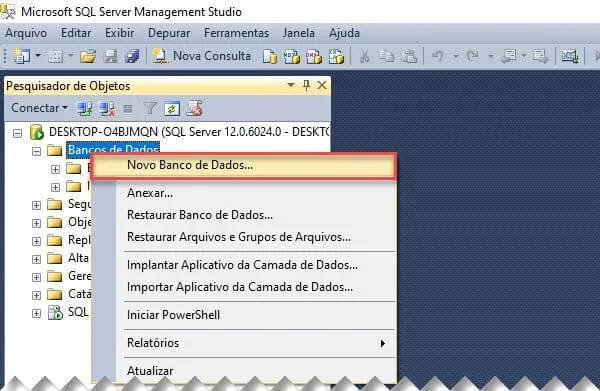Open the Ajuda menu
Viewport: 600px width, 391px height.
(x=344, y=33)
